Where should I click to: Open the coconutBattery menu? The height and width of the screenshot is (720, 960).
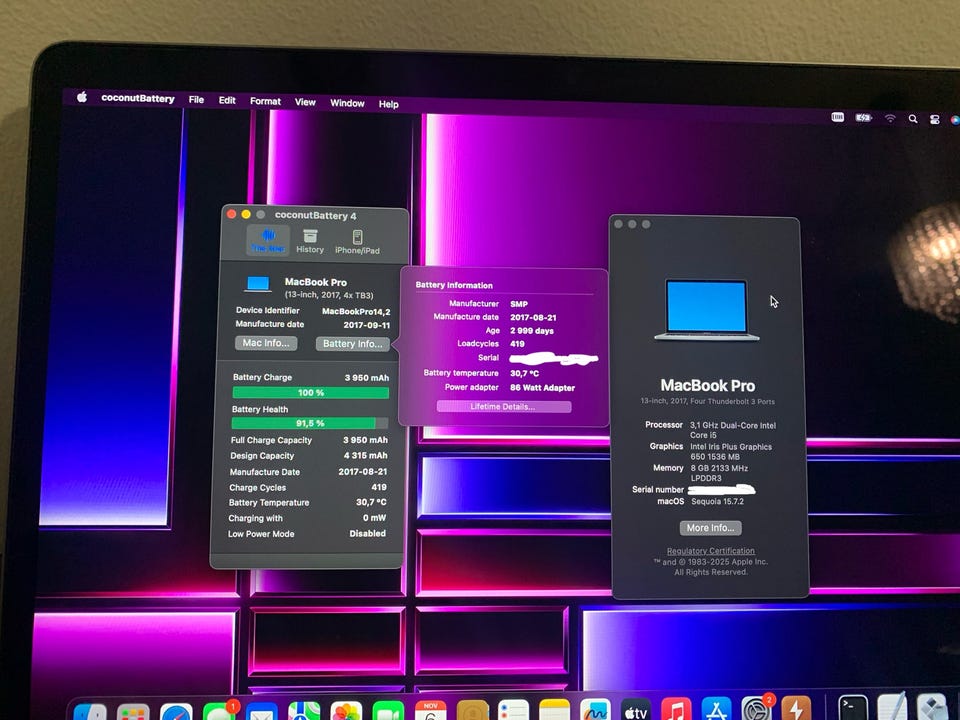138,98
